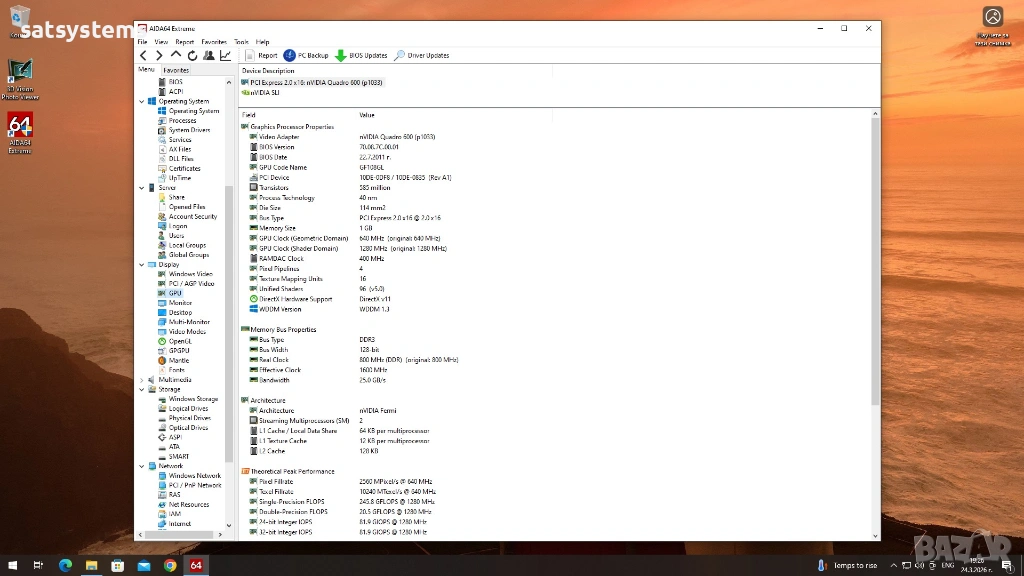Open the Report menu
Screen dimensions: 1024x576
[x=185, y=42]
